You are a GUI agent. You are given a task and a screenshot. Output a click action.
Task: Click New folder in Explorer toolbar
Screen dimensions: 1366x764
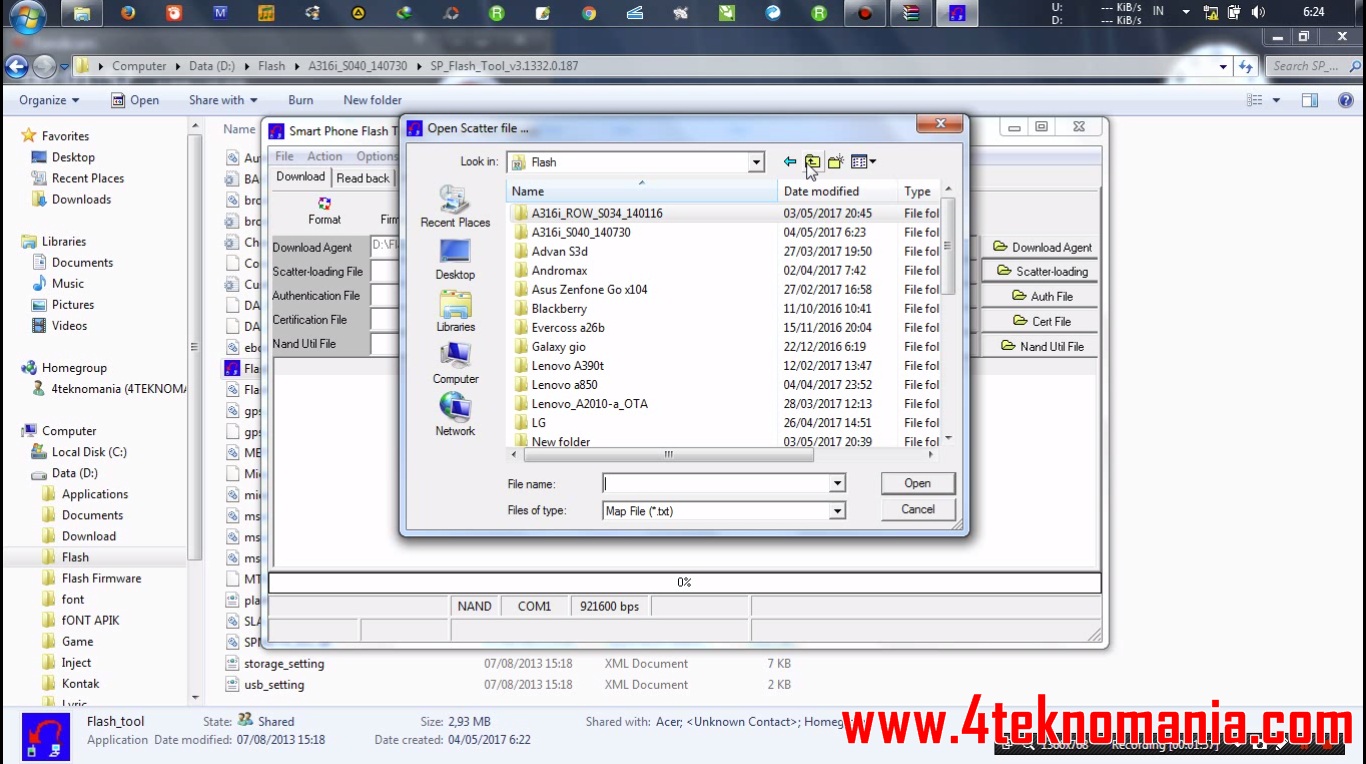[x=372, y=100]
